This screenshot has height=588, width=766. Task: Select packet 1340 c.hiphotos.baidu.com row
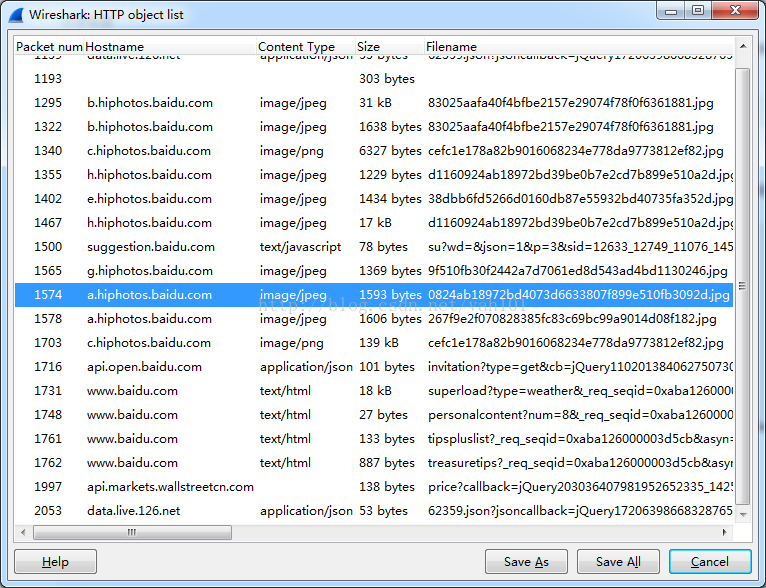(374, 150)
